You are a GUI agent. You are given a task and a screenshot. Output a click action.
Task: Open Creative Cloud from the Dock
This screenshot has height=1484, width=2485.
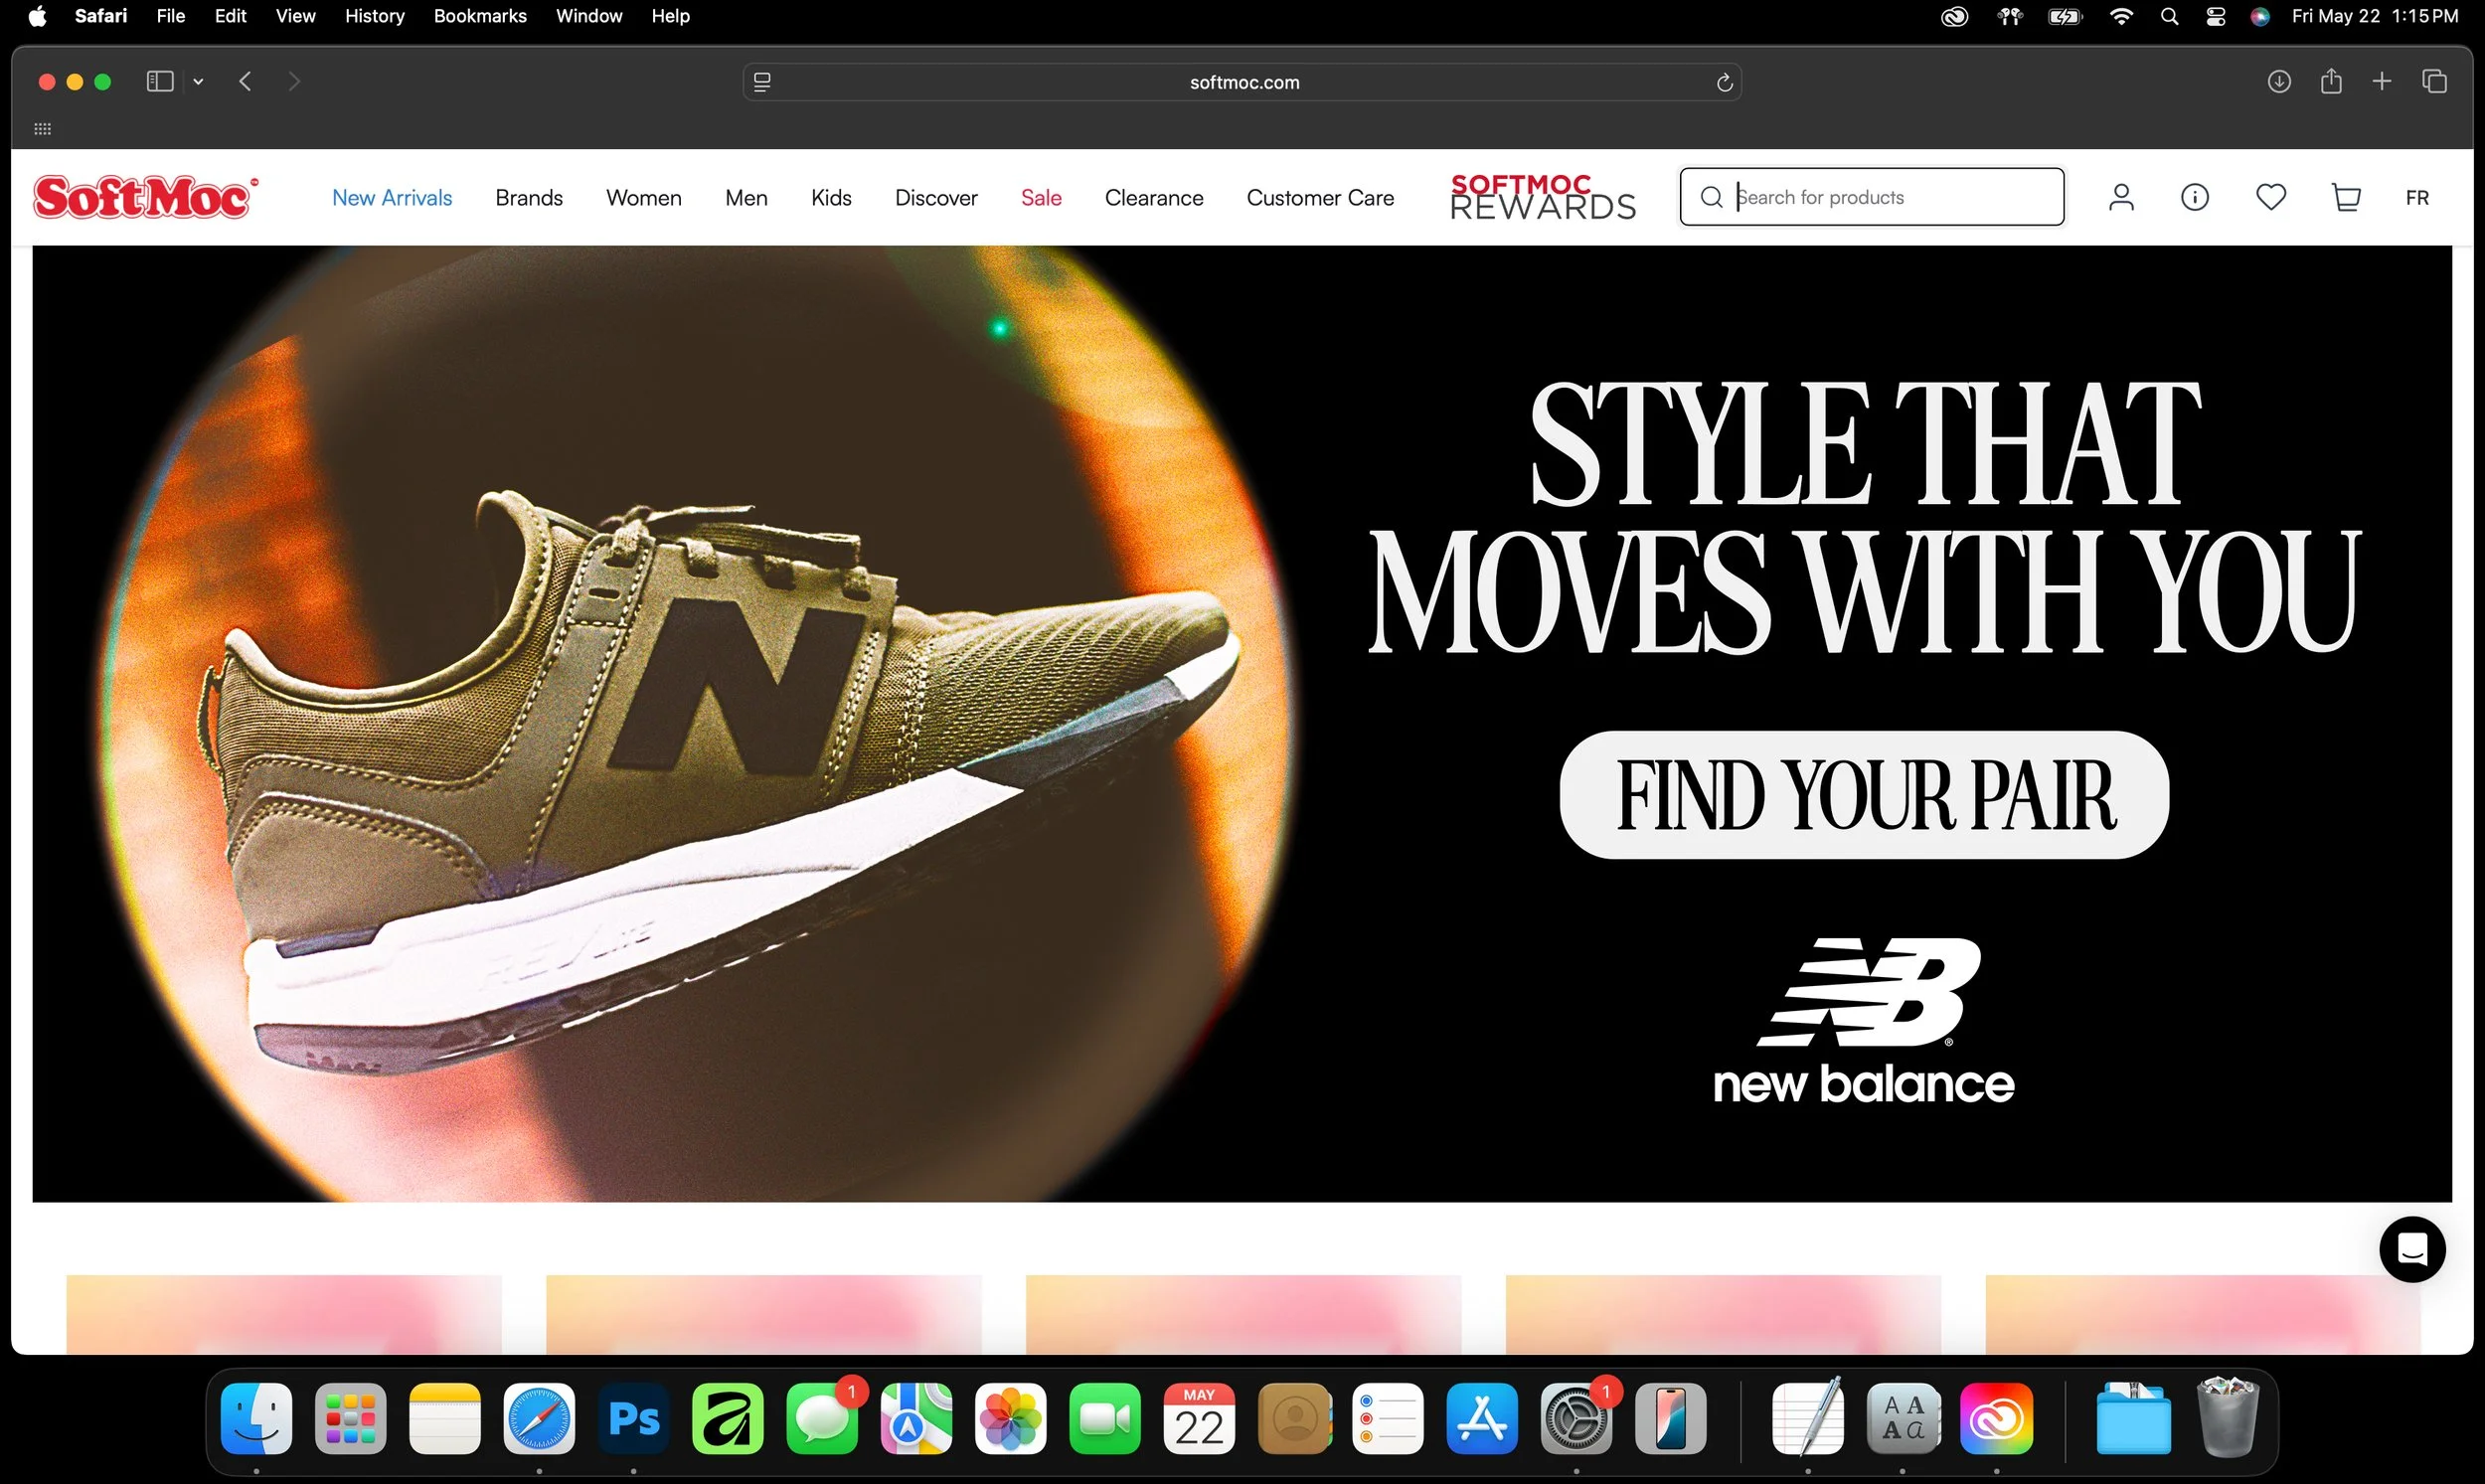pyautogui.click(x=1997, y=1418)
